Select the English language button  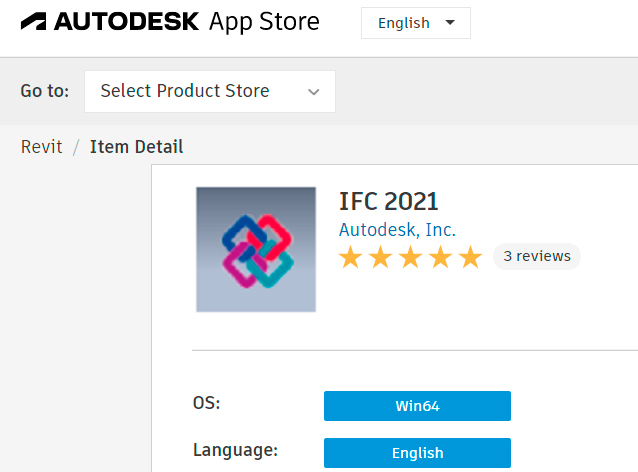pyautogui.click(x=417, y=453)
